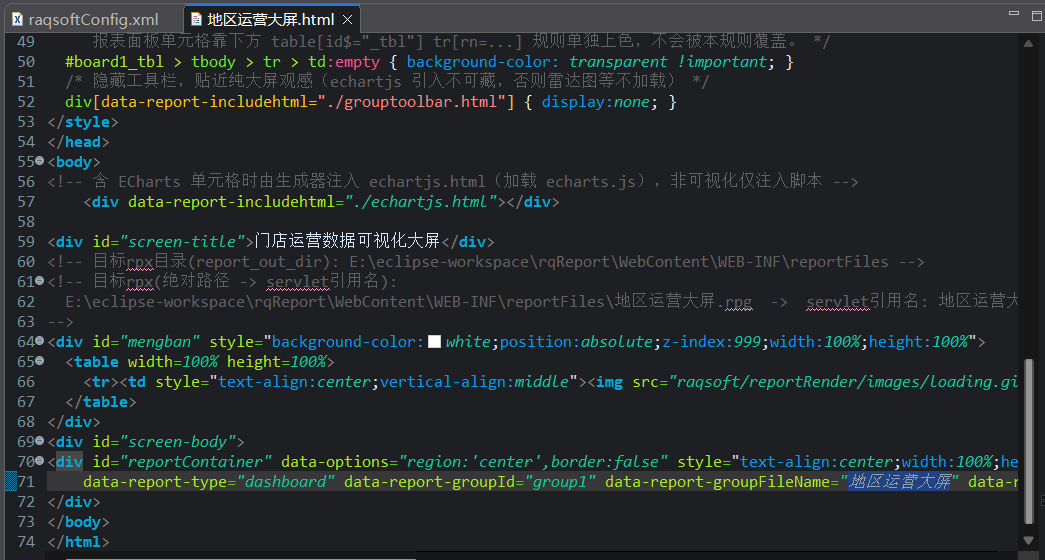Click region:'center',border:false on line 70
The width and height of the screenshot is (1045, 560).
tap(533, 462)
